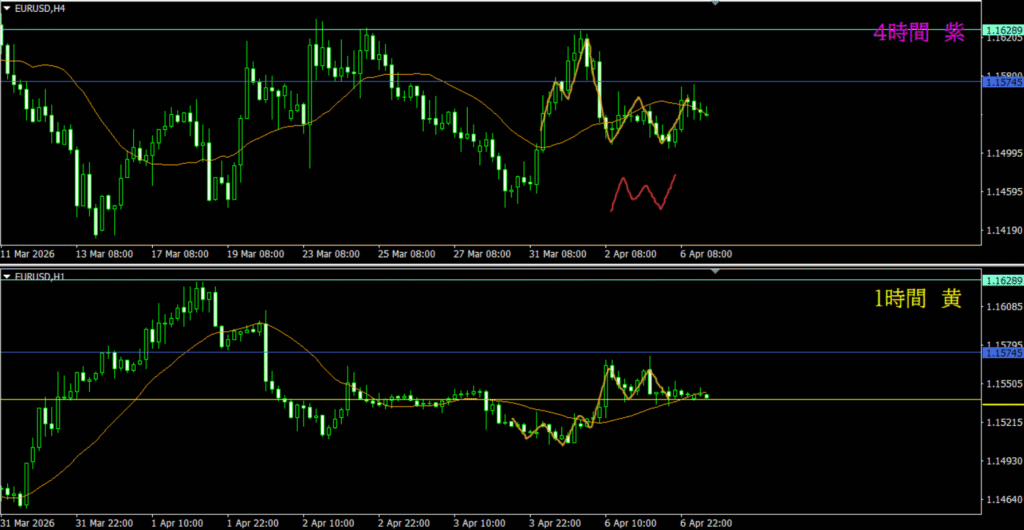This screenshot has height=530, width=1024.
Task: Select the magenta 4時間 紫 text label
Action: [918, 33]
